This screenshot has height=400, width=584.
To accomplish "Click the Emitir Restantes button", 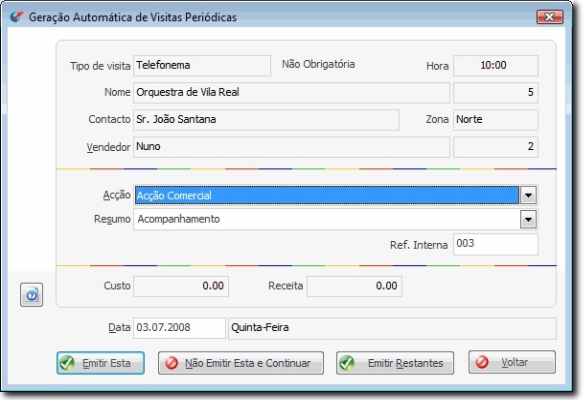I will 395,363.
